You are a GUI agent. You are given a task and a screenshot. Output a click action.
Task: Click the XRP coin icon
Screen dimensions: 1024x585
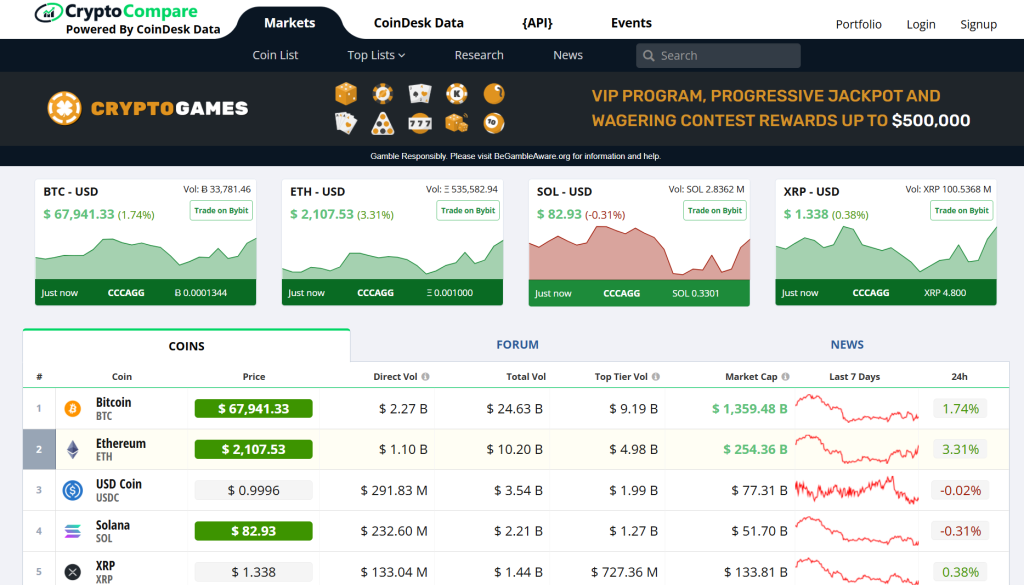72,572
